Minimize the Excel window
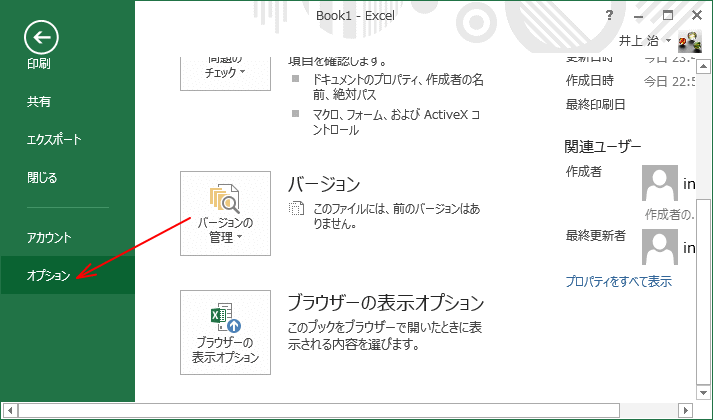The height and width of the screenshot is (420, 713). 639,15
